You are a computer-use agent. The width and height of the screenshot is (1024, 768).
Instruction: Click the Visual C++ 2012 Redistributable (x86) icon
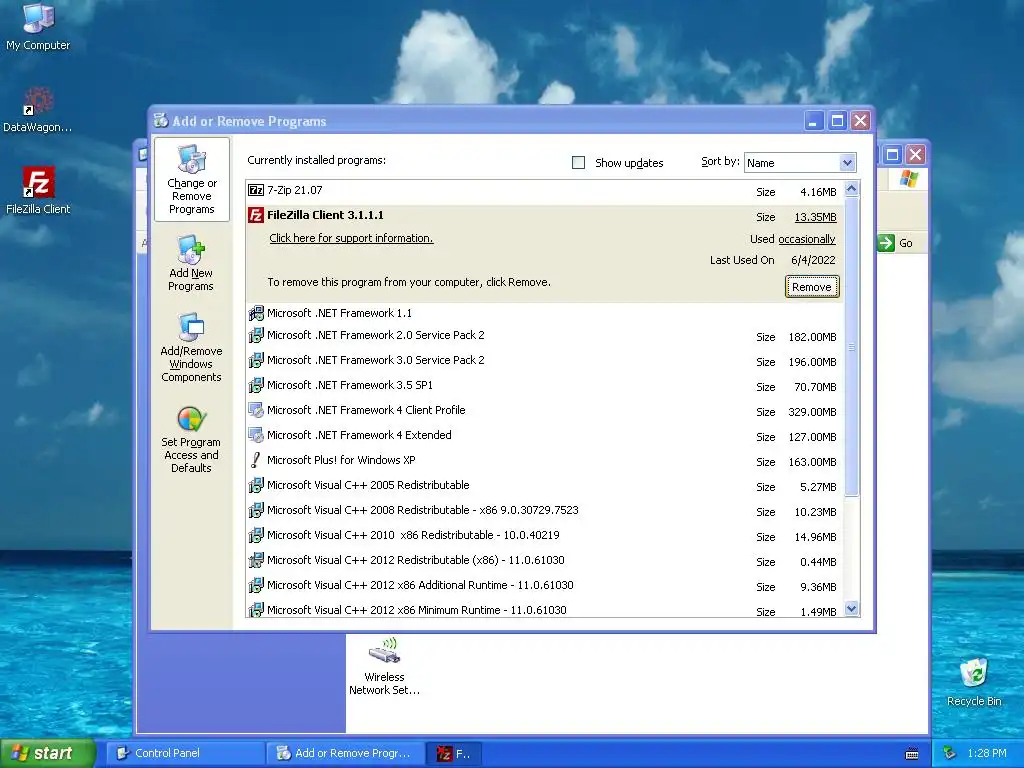[256, 560]
